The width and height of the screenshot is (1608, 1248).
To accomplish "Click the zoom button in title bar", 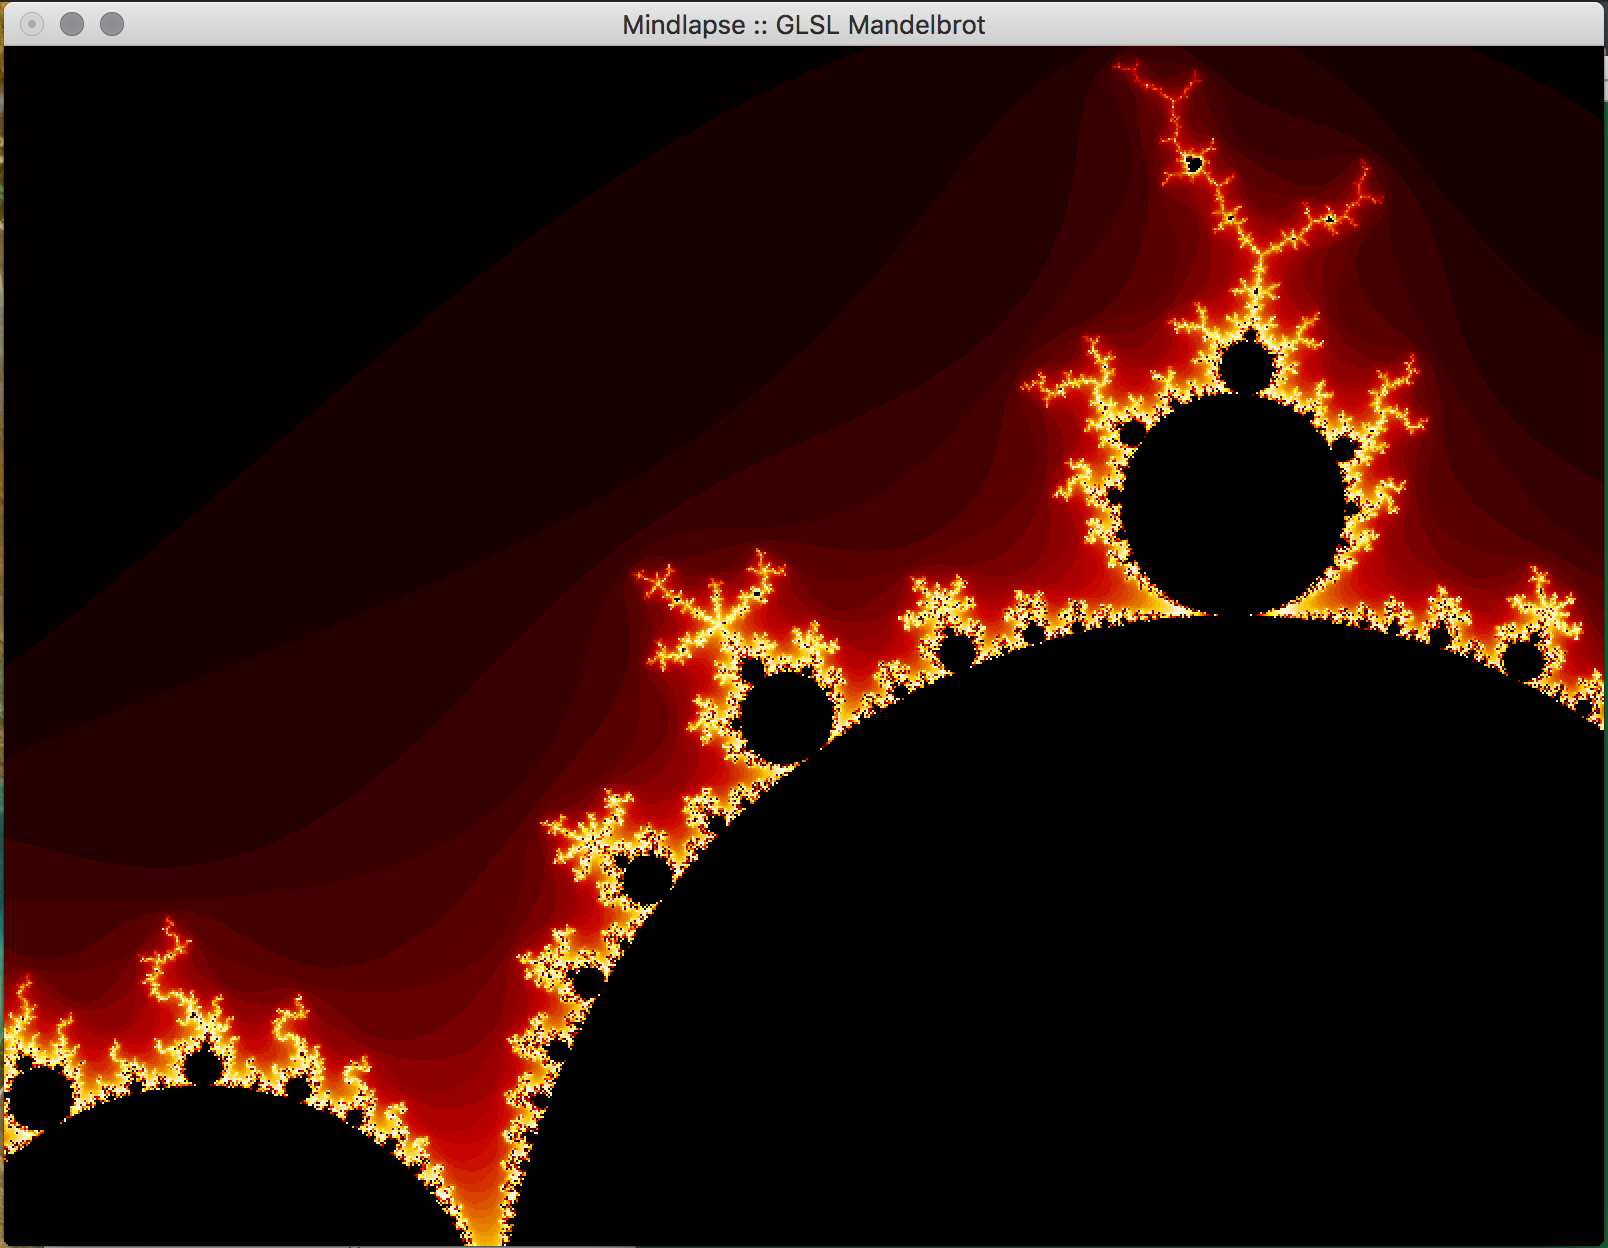I will click(x=112, y=24).
